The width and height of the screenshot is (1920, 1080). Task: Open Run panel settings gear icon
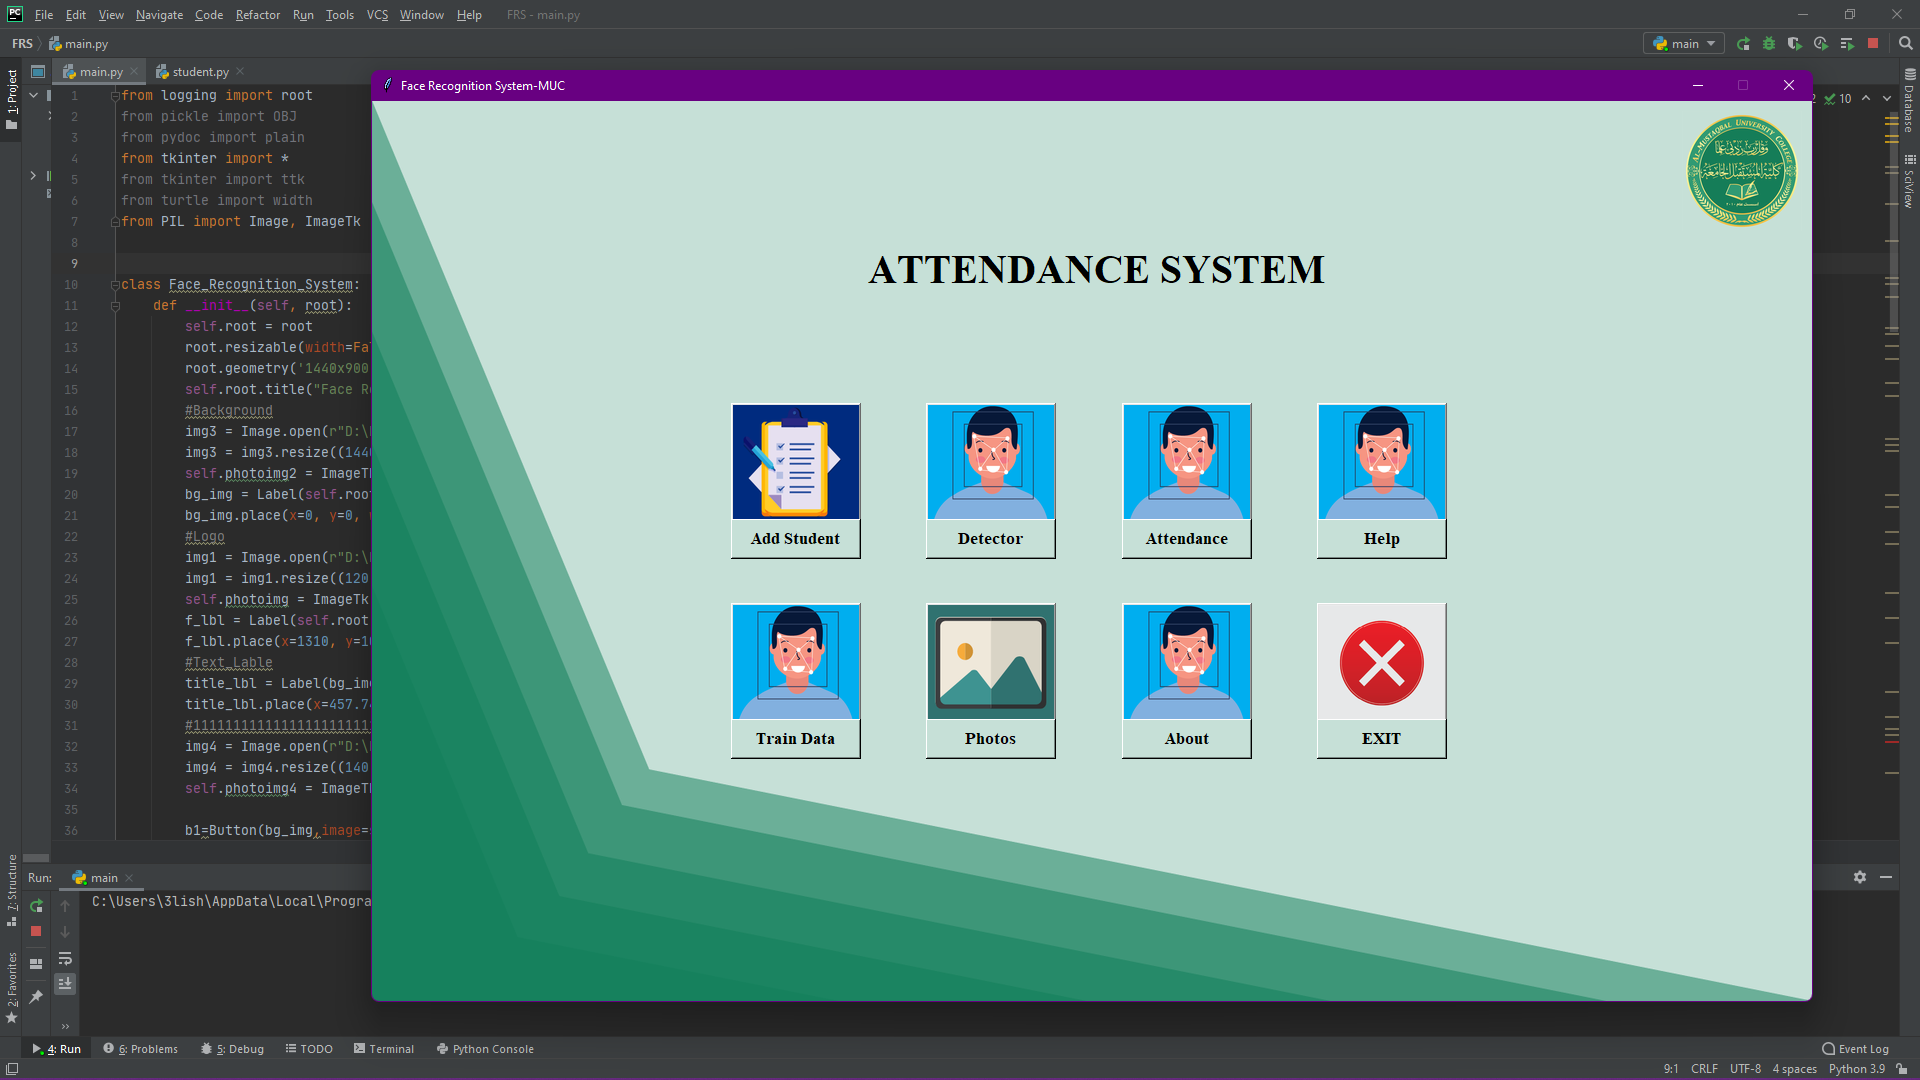1860,877
